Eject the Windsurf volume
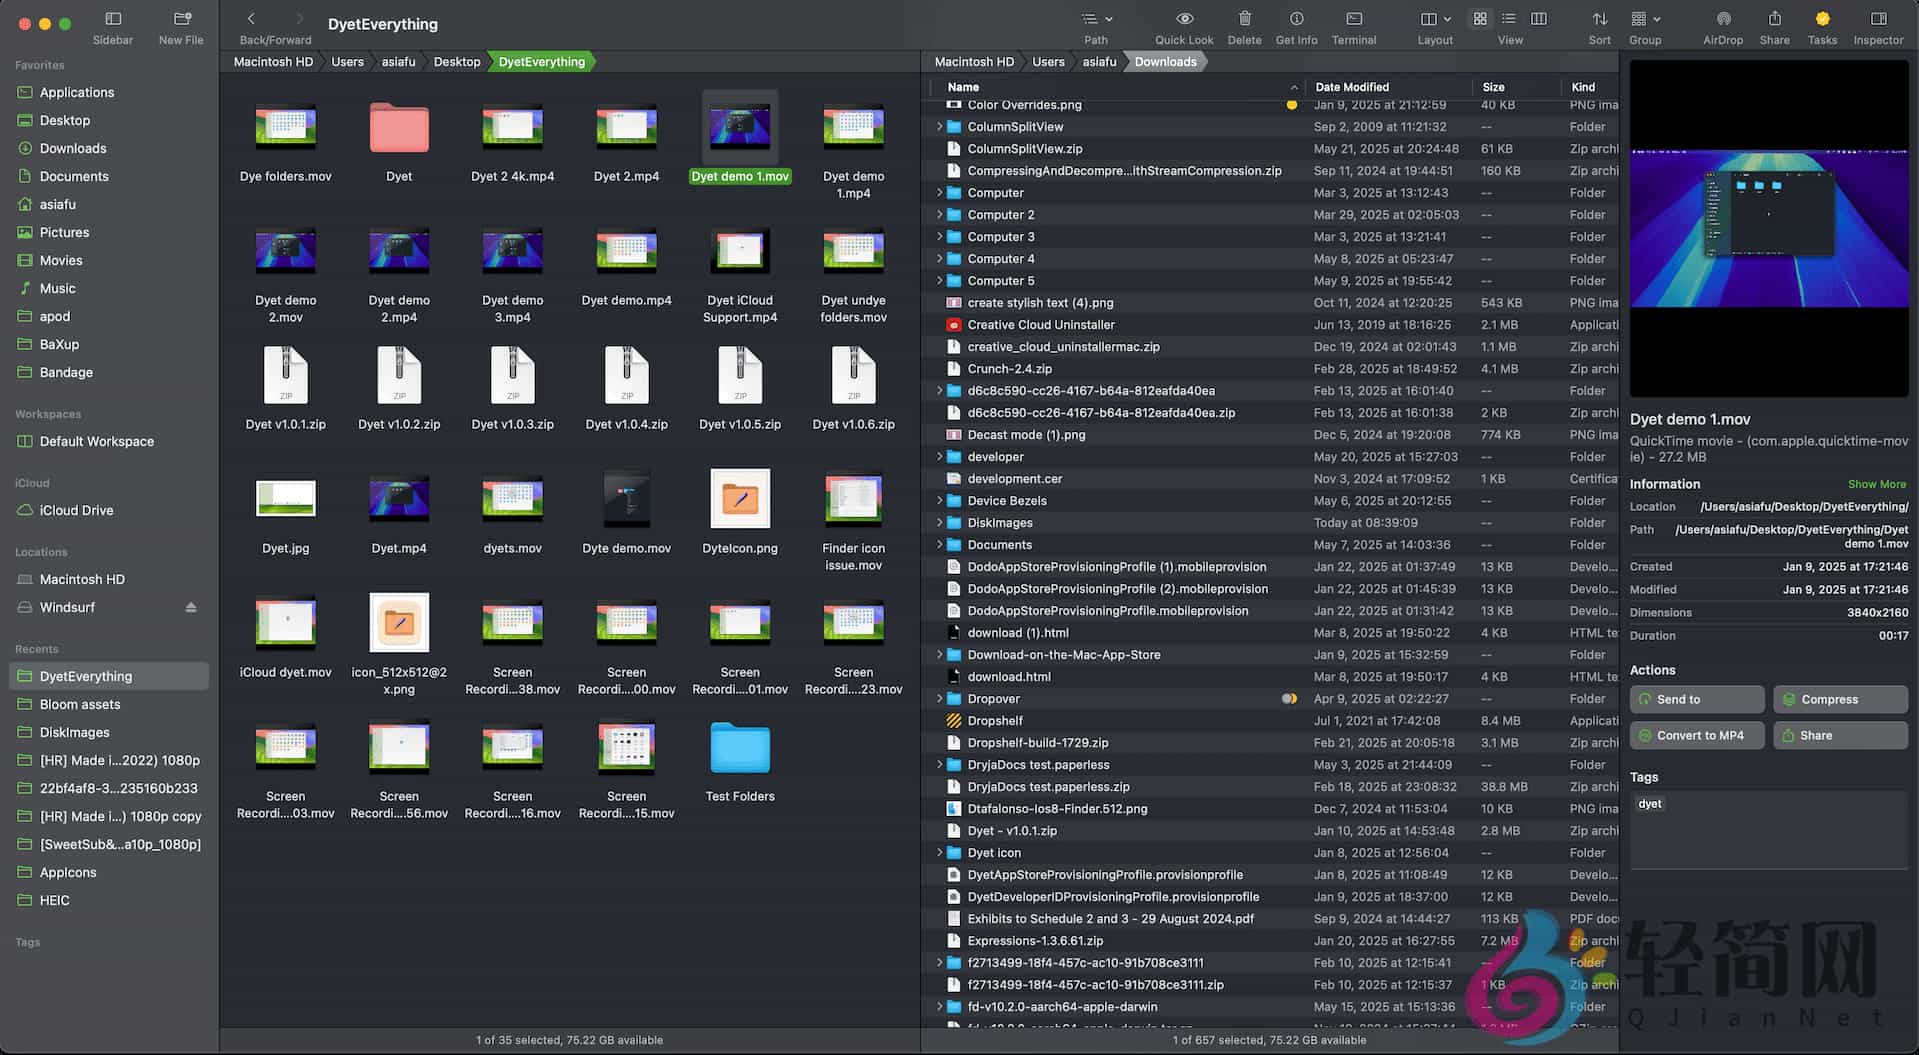Viewport: 1919px width, 1055px height. point(190,607)
